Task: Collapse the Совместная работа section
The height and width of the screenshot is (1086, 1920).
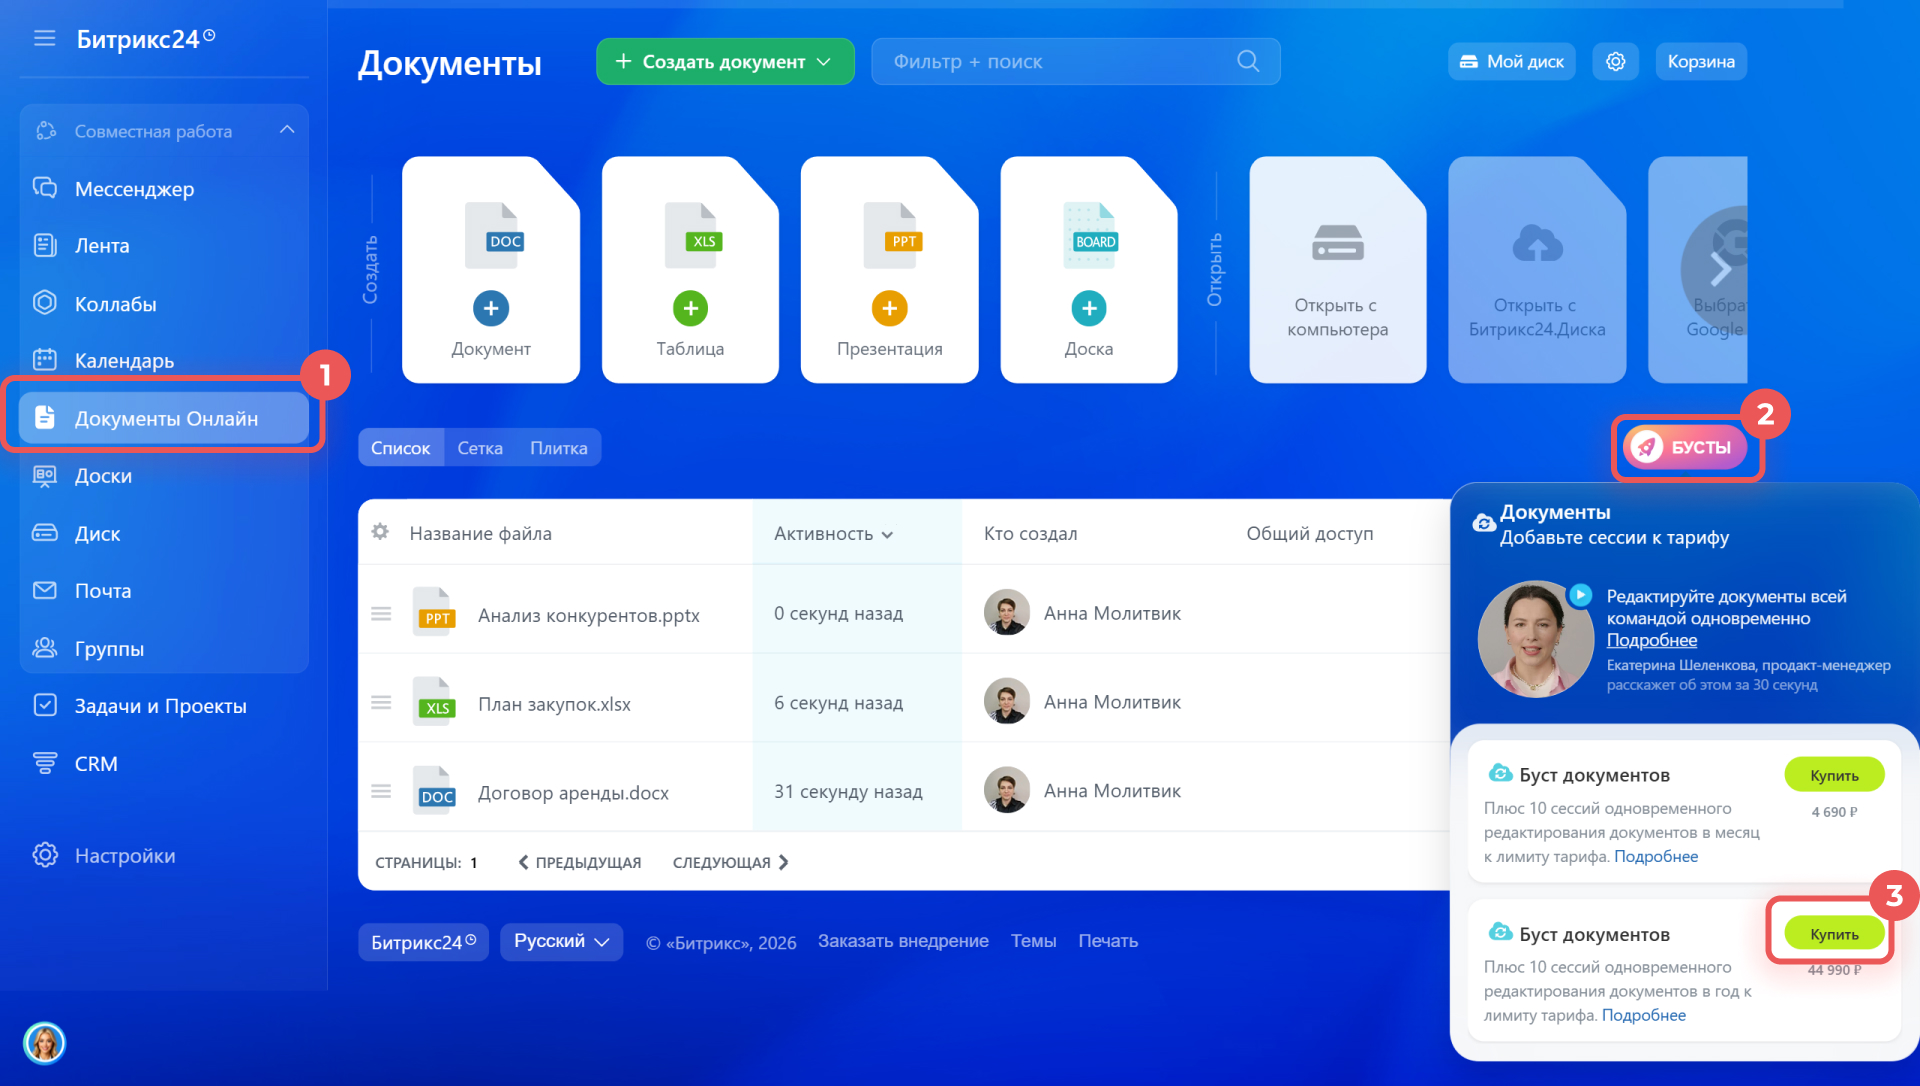Action: [x=287, y=130]
